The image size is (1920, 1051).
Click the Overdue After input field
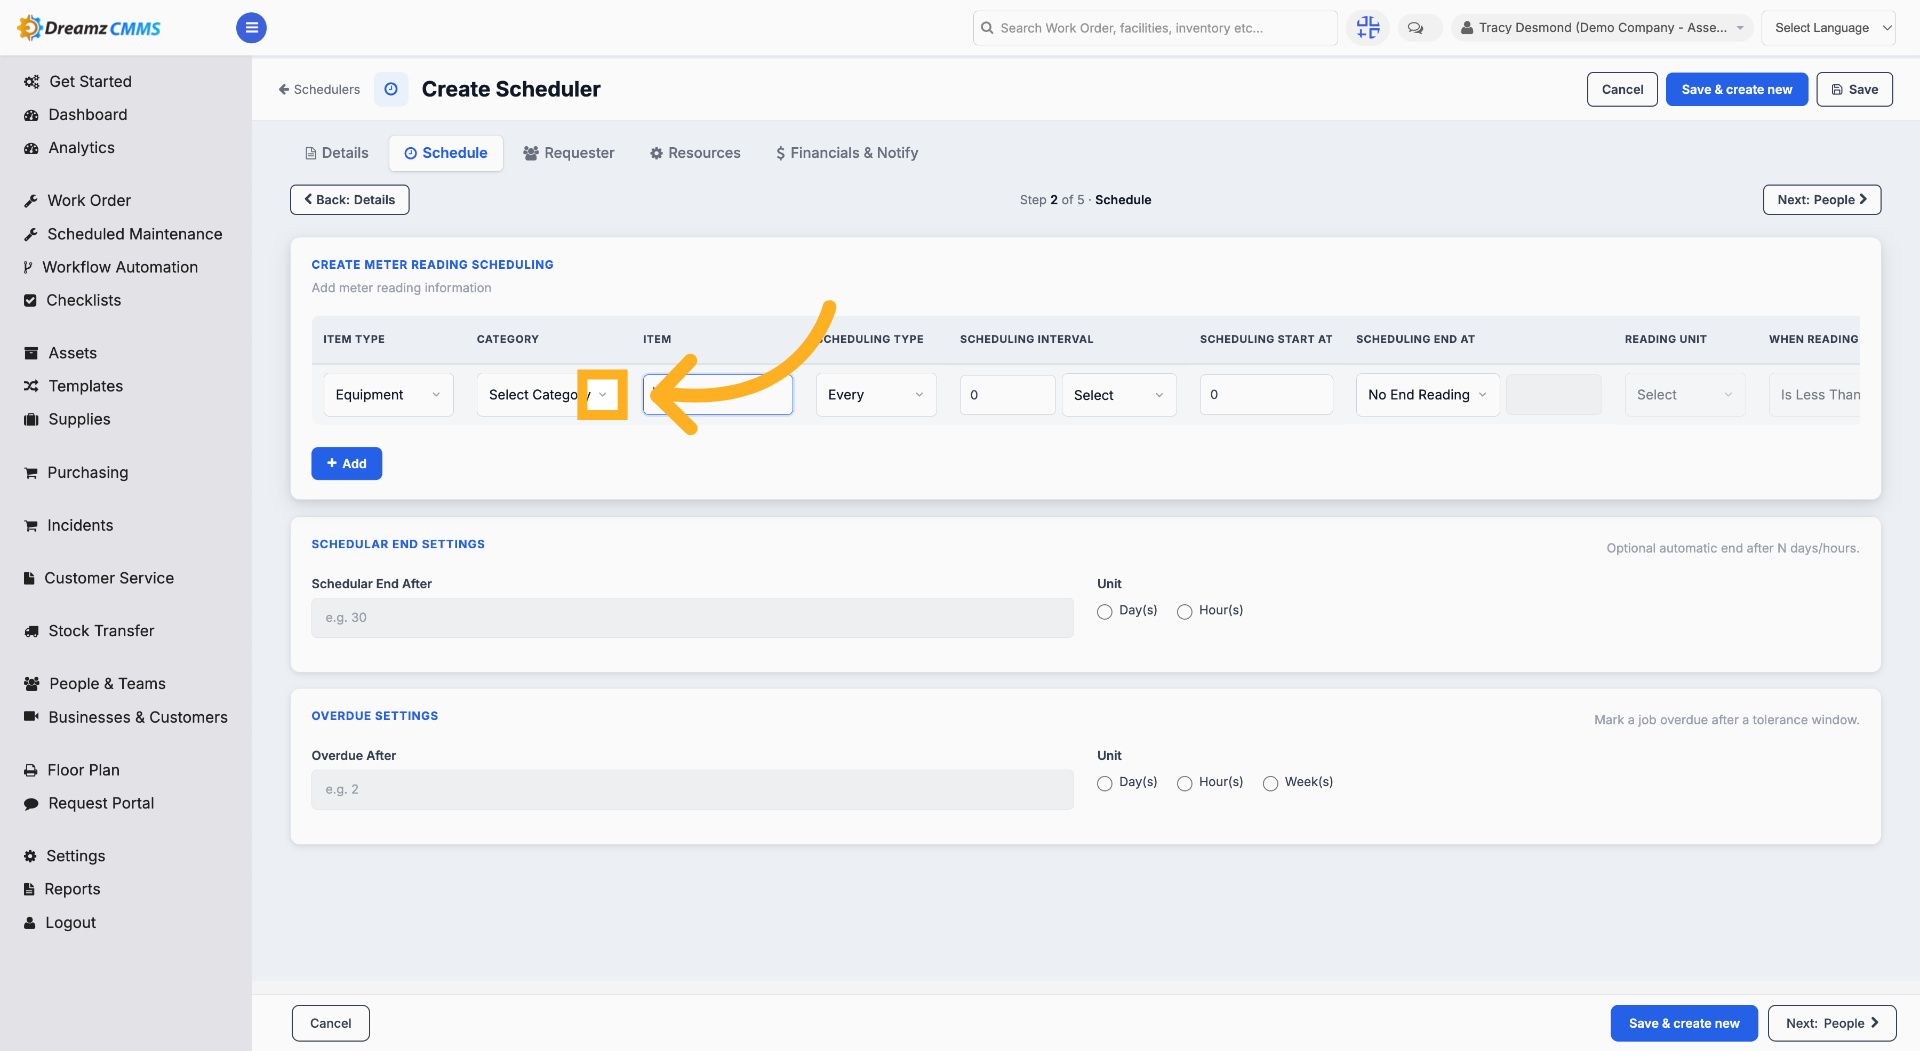692,790
